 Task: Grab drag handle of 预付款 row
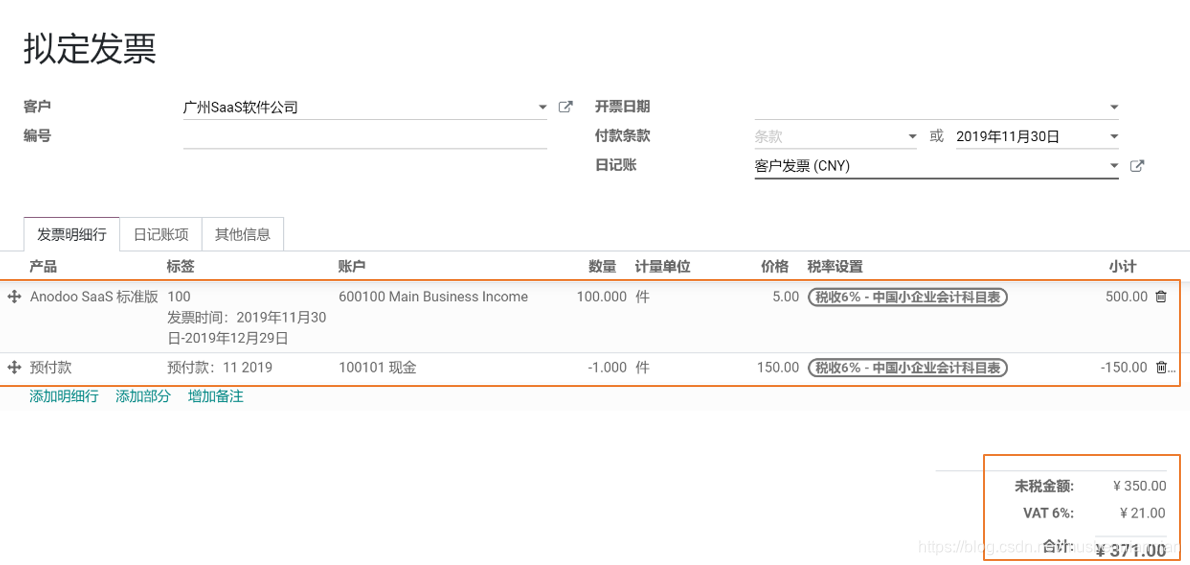[x=13, y=368]
